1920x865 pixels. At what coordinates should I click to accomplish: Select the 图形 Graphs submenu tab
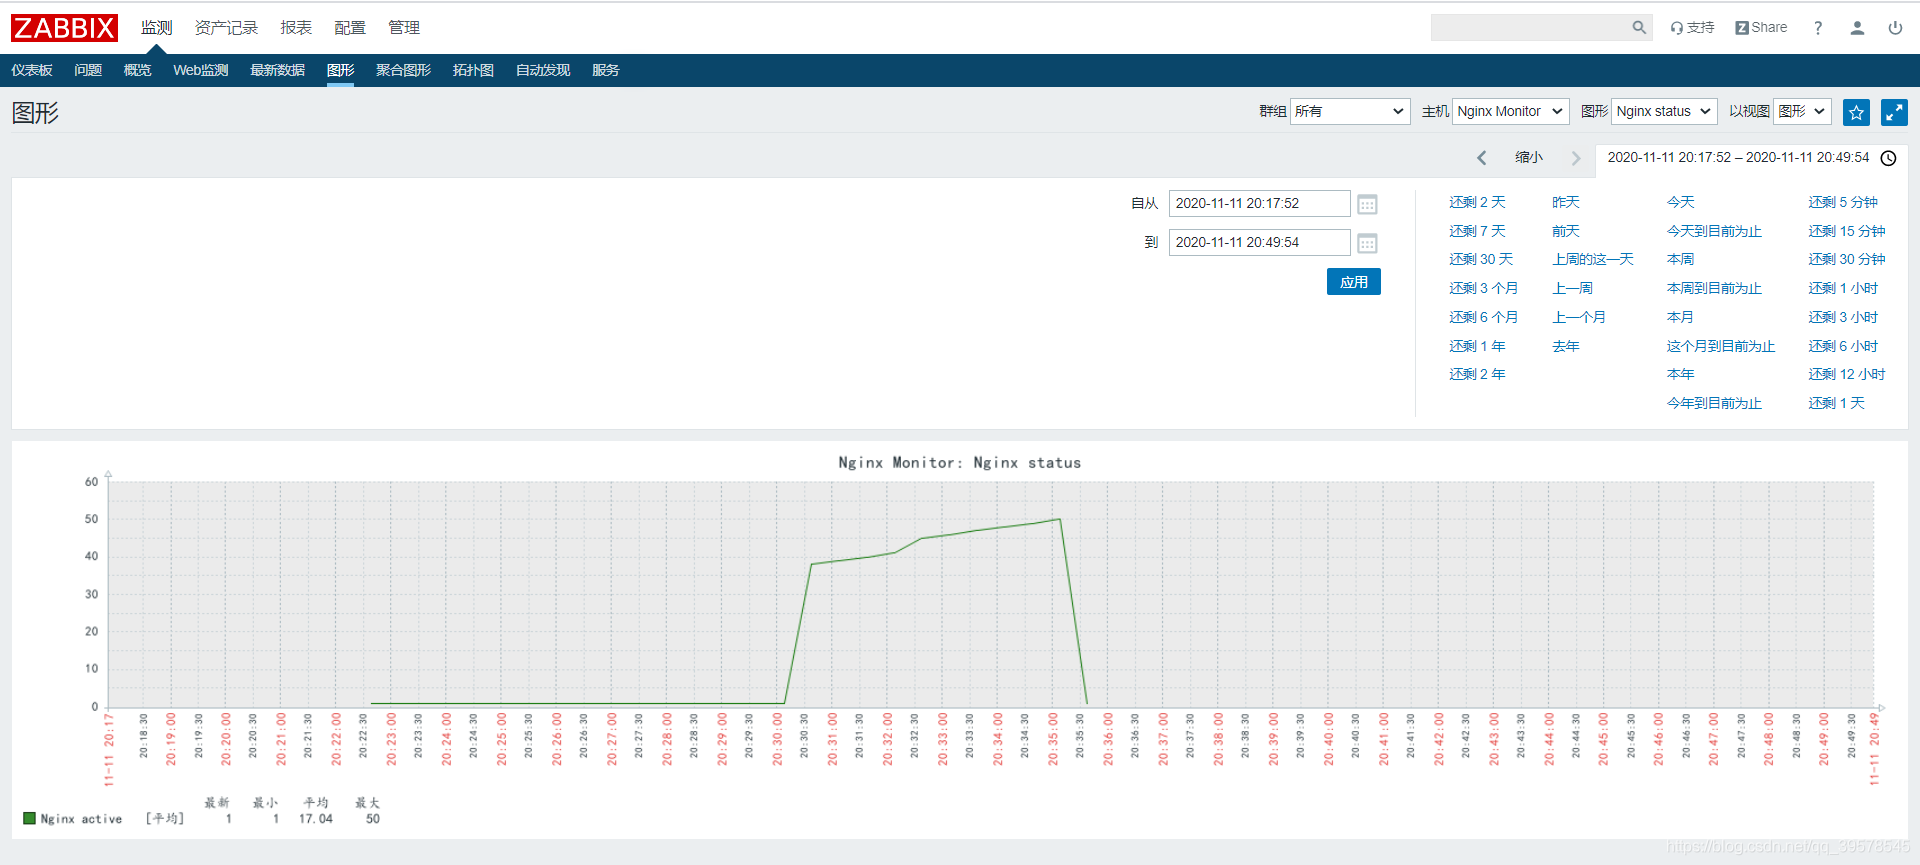(x=340, y=70)
